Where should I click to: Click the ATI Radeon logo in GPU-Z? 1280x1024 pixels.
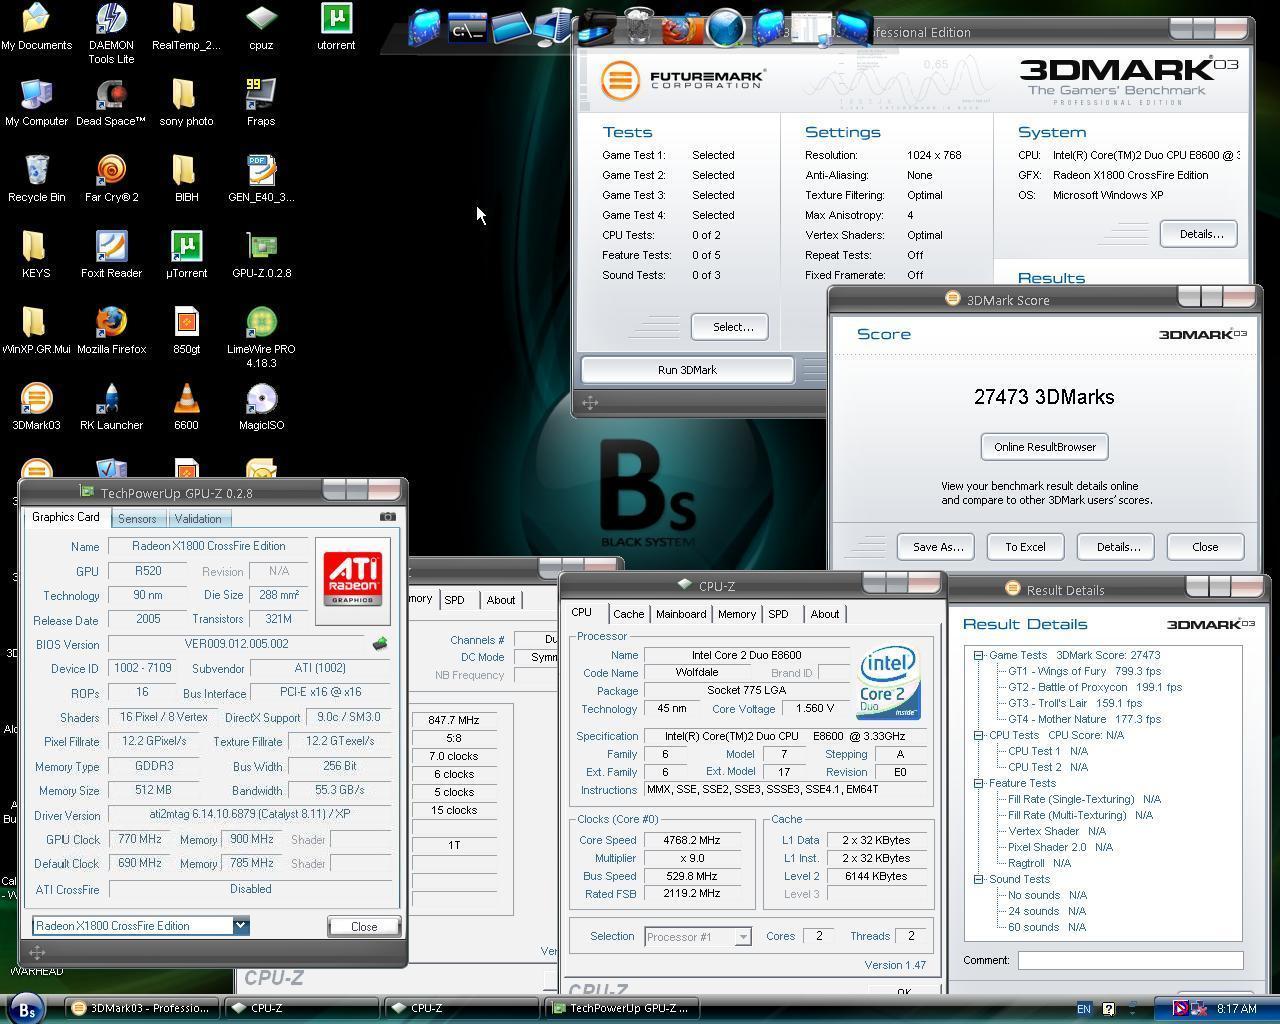pyautogui.click(x=353, y=580)
